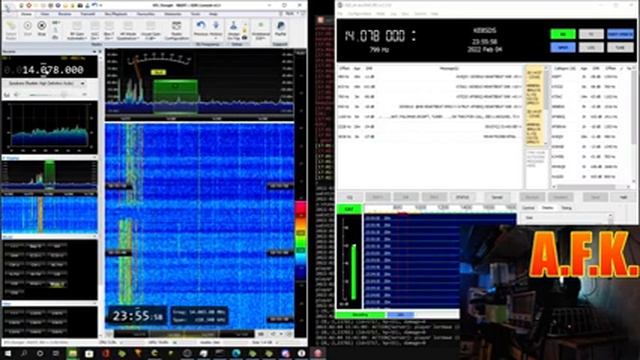This screenshot has height=360, width=640.
Task: Mute speaker icon beside volume slider
Action: tap(17, 95)
